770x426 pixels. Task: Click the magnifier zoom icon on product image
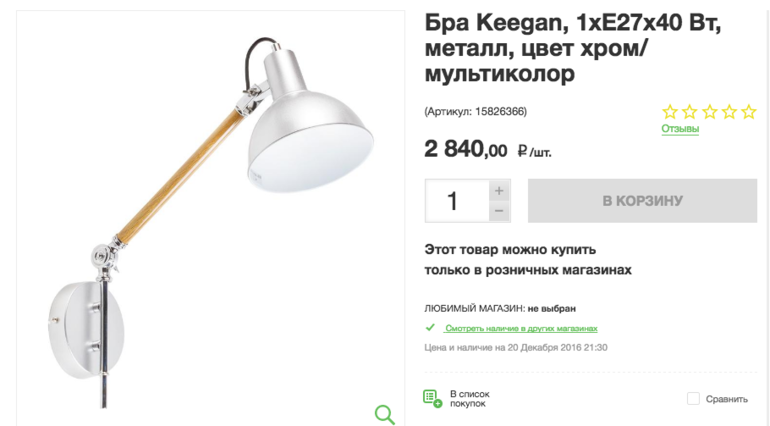click(x=385, y=414)
